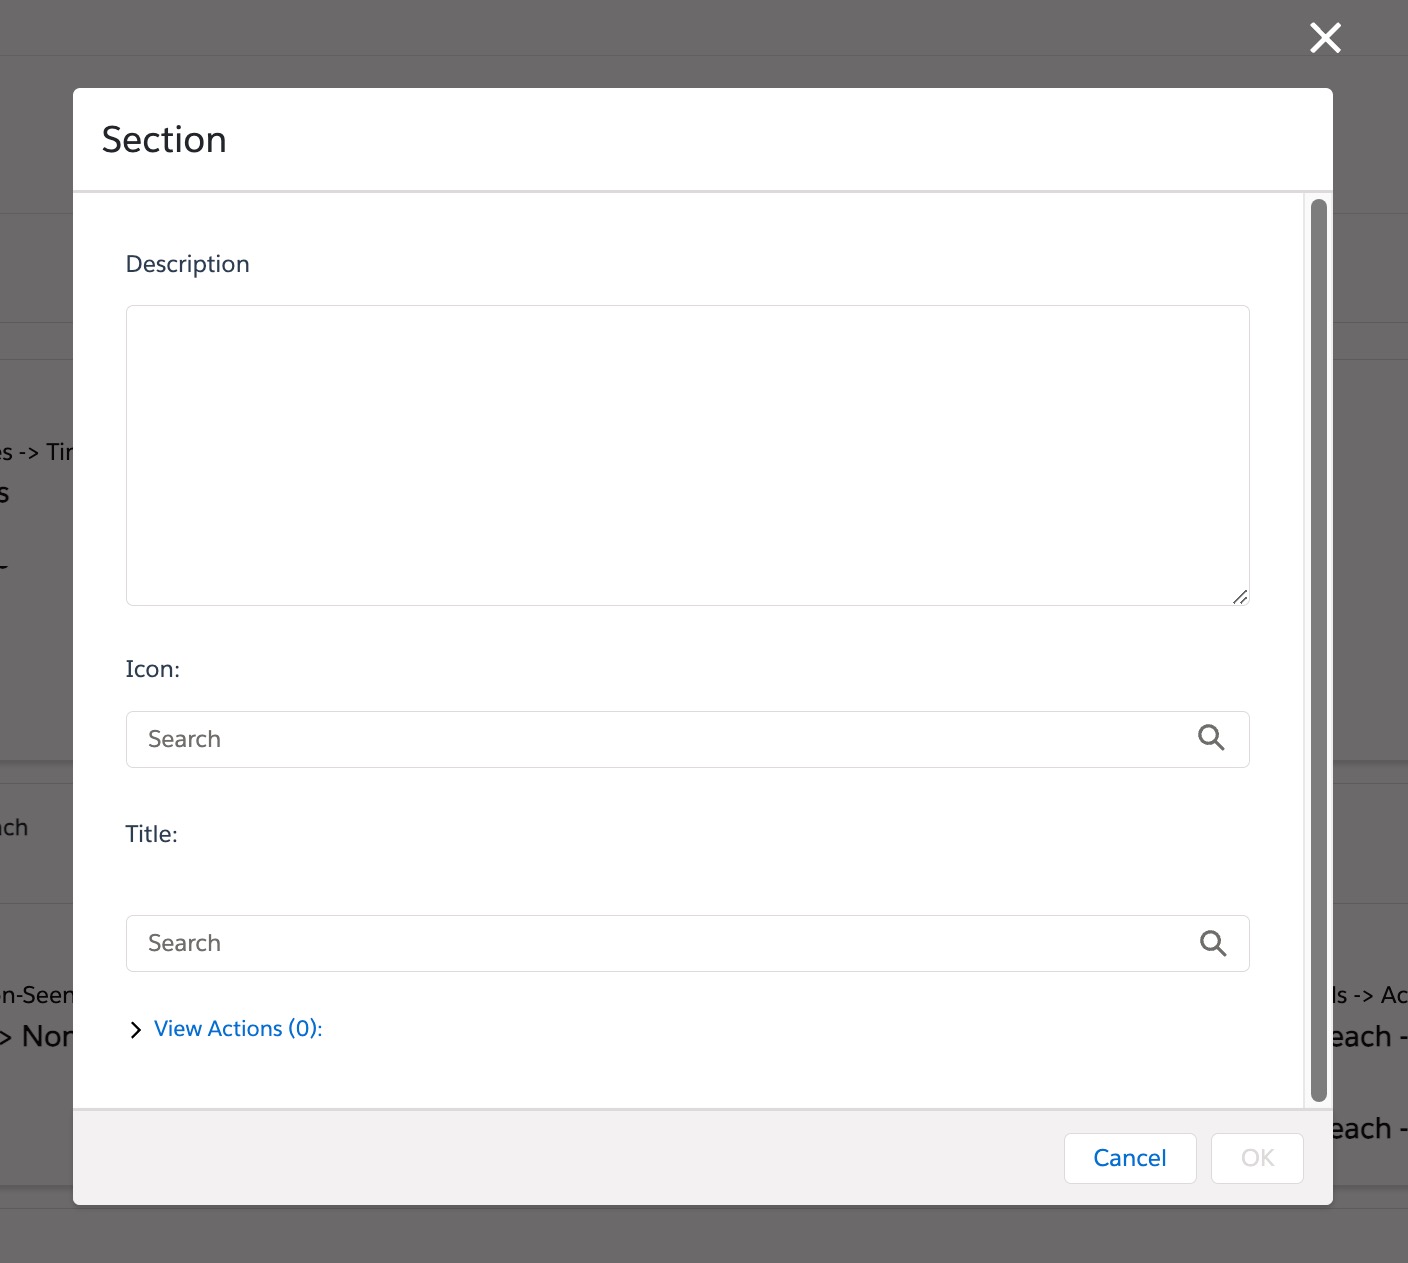Click the Description textarea resize handle
The height and width of the screenshot is (1263, 1408).
coord(1240,596)
